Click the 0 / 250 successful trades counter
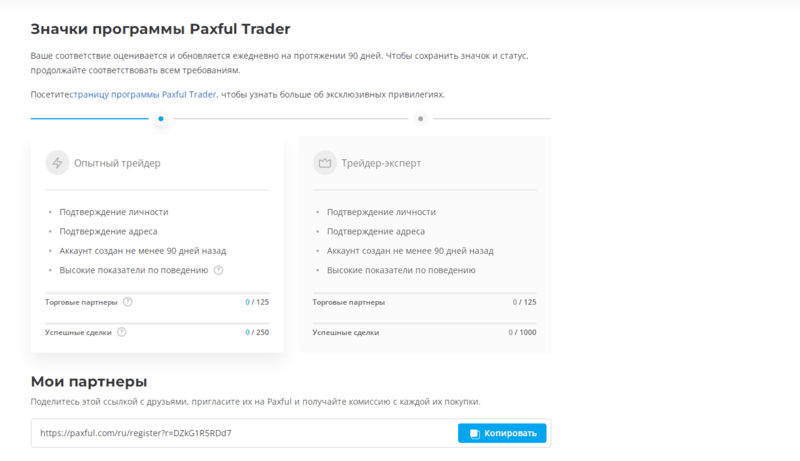 tap(257, 332)
